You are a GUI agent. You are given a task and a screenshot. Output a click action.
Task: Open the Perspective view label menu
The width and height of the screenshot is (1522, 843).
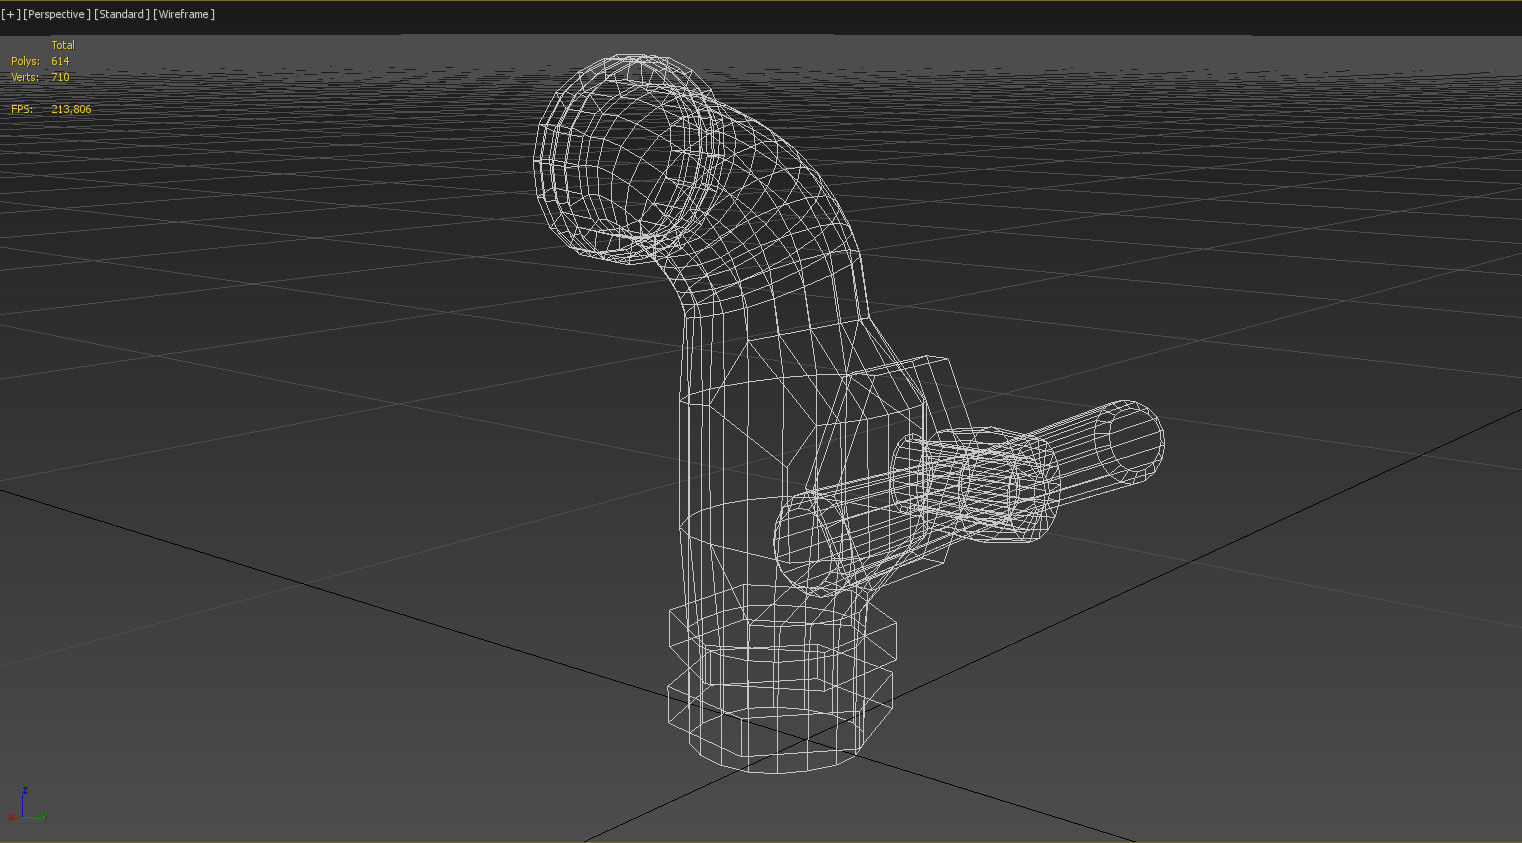pos(57,14)
